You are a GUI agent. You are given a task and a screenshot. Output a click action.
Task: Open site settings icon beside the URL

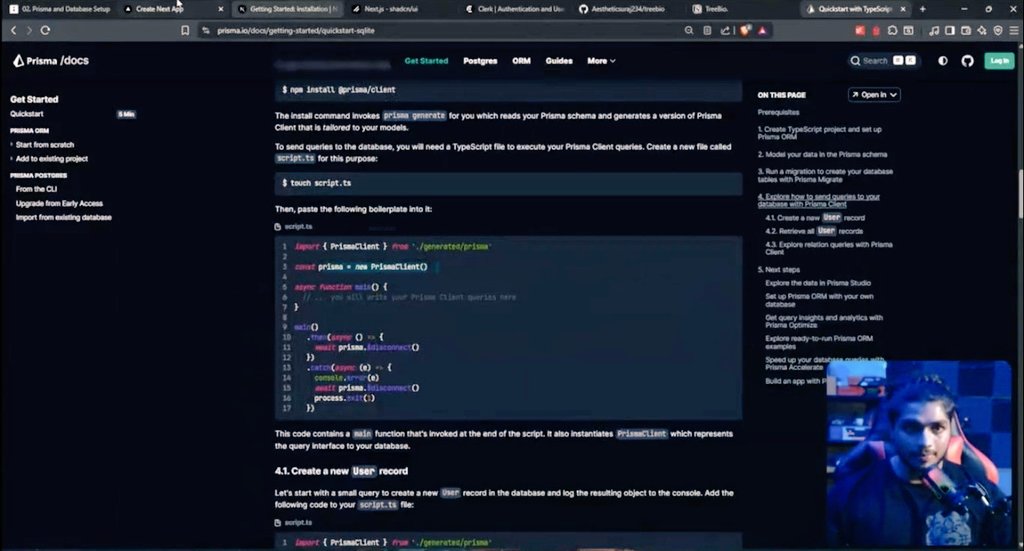coord(206,31)
